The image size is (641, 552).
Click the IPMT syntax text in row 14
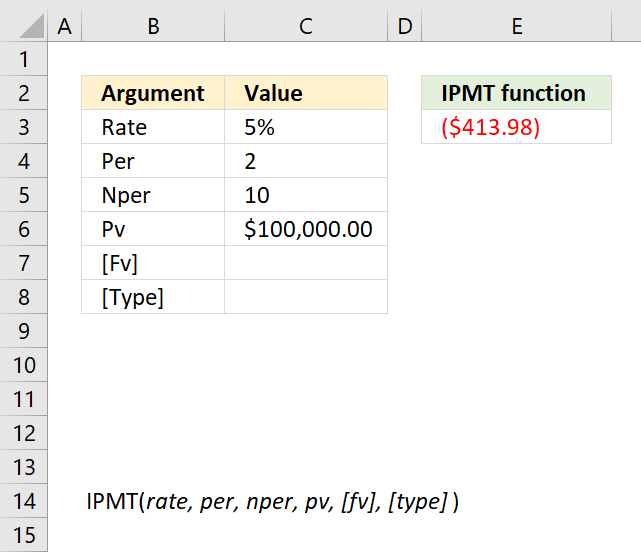coord(273,502)
